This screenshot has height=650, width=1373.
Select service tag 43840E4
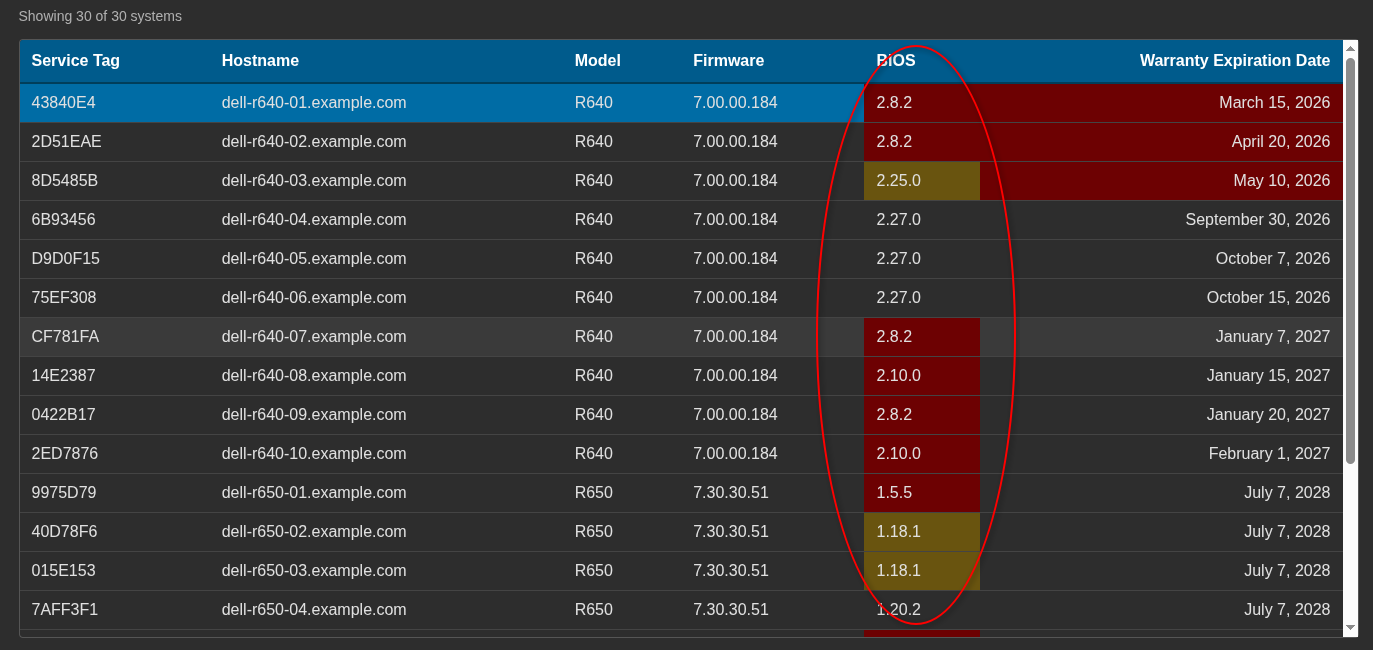click(x=64, y=103)
